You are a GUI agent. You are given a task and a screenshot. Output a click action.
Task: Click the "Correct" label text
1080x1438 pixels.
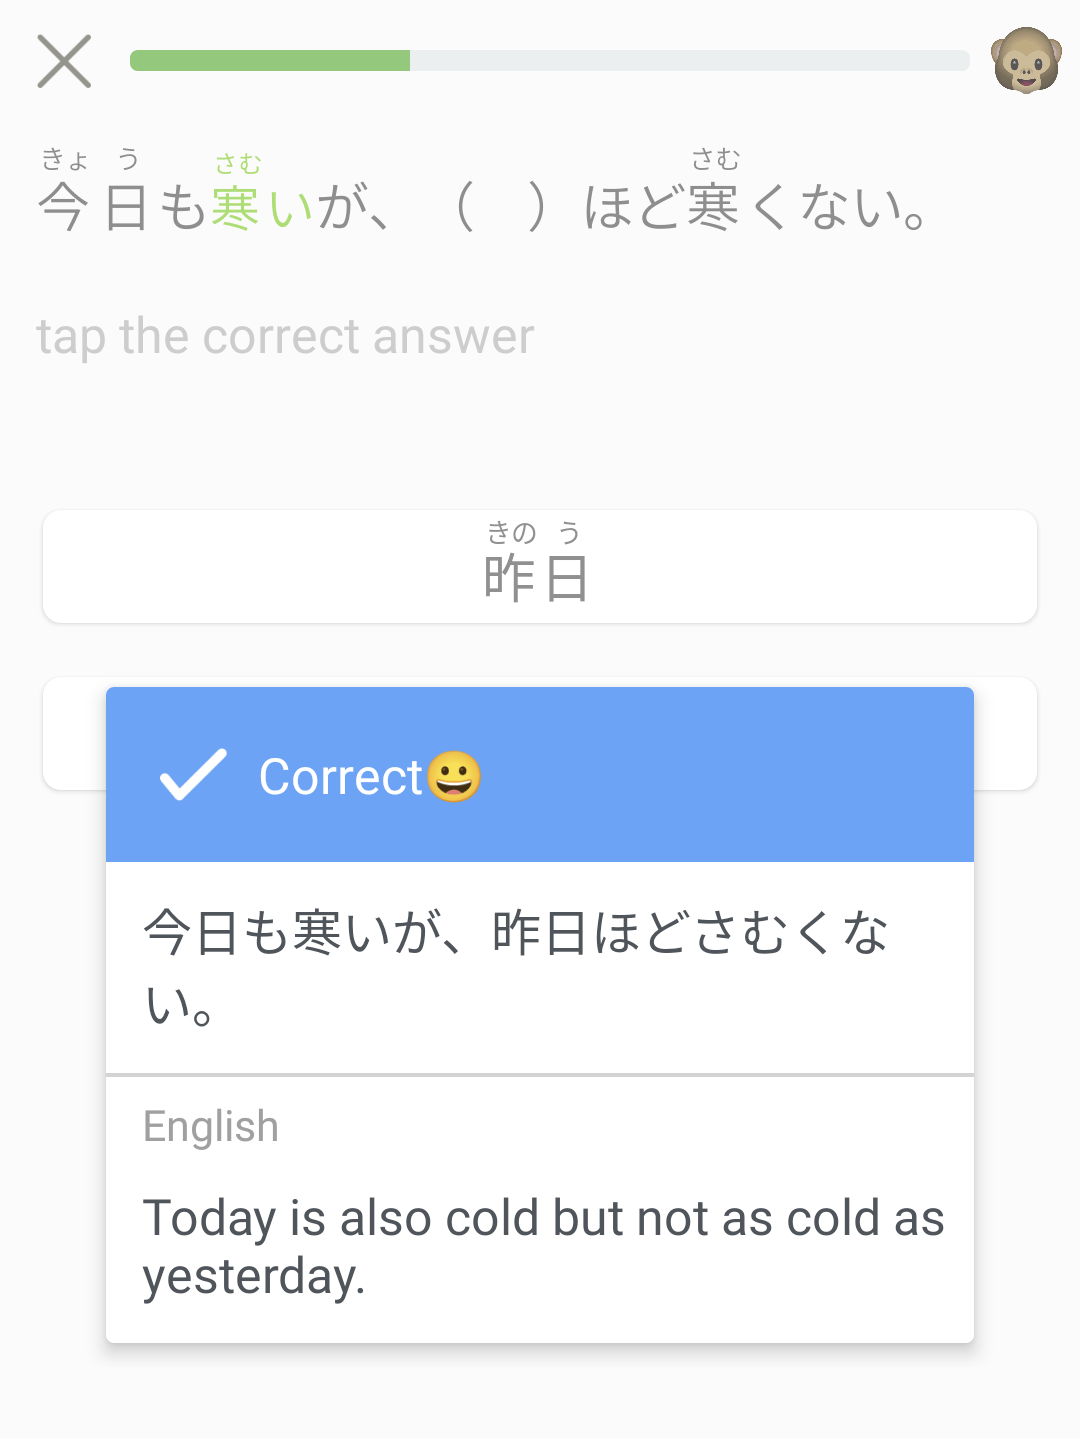(341, 777)
